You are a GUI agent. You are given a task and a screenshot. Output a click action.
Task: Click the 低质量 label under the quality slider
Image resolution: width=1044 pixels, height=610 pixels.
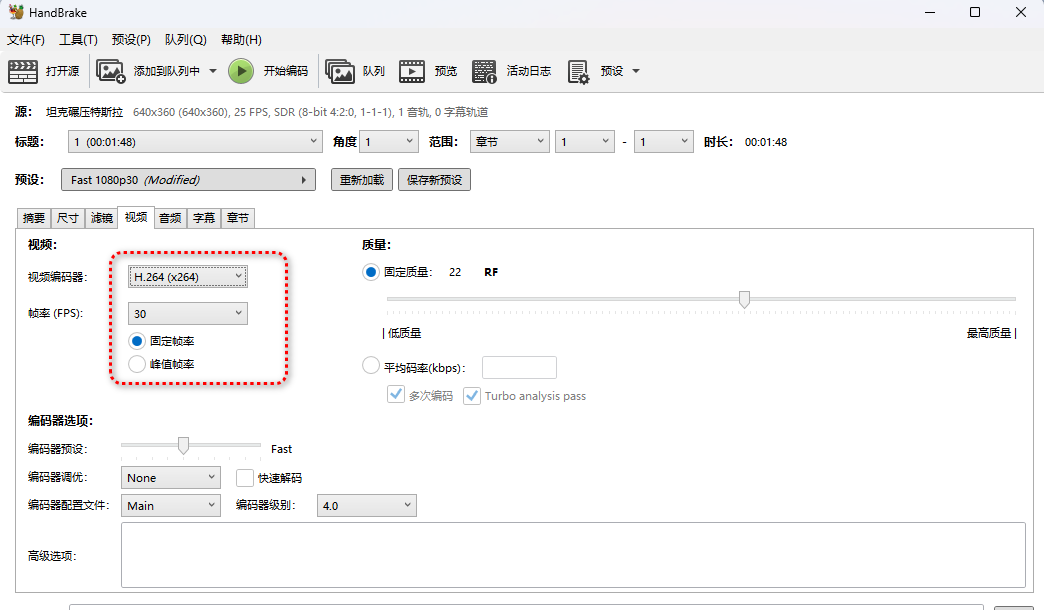(x=405, y=333)
